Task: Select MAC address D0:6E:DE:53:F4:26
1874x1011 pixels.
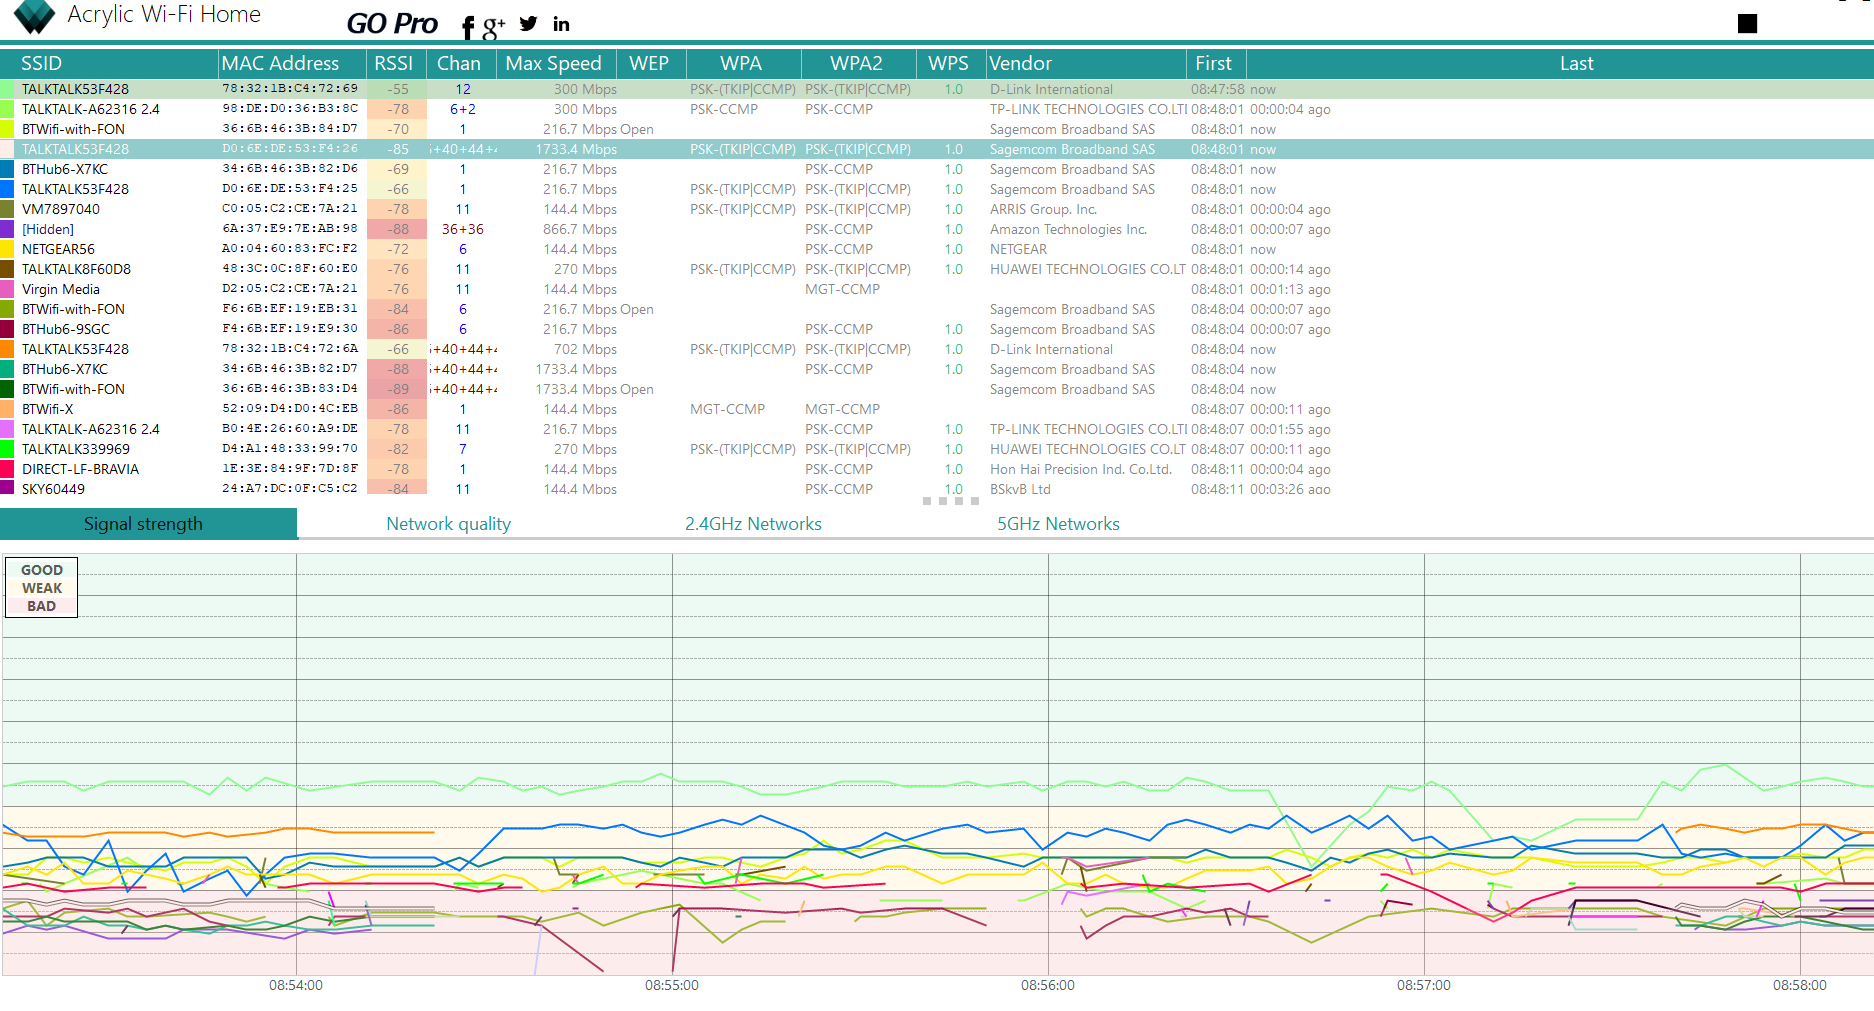Action: [290, 149]
